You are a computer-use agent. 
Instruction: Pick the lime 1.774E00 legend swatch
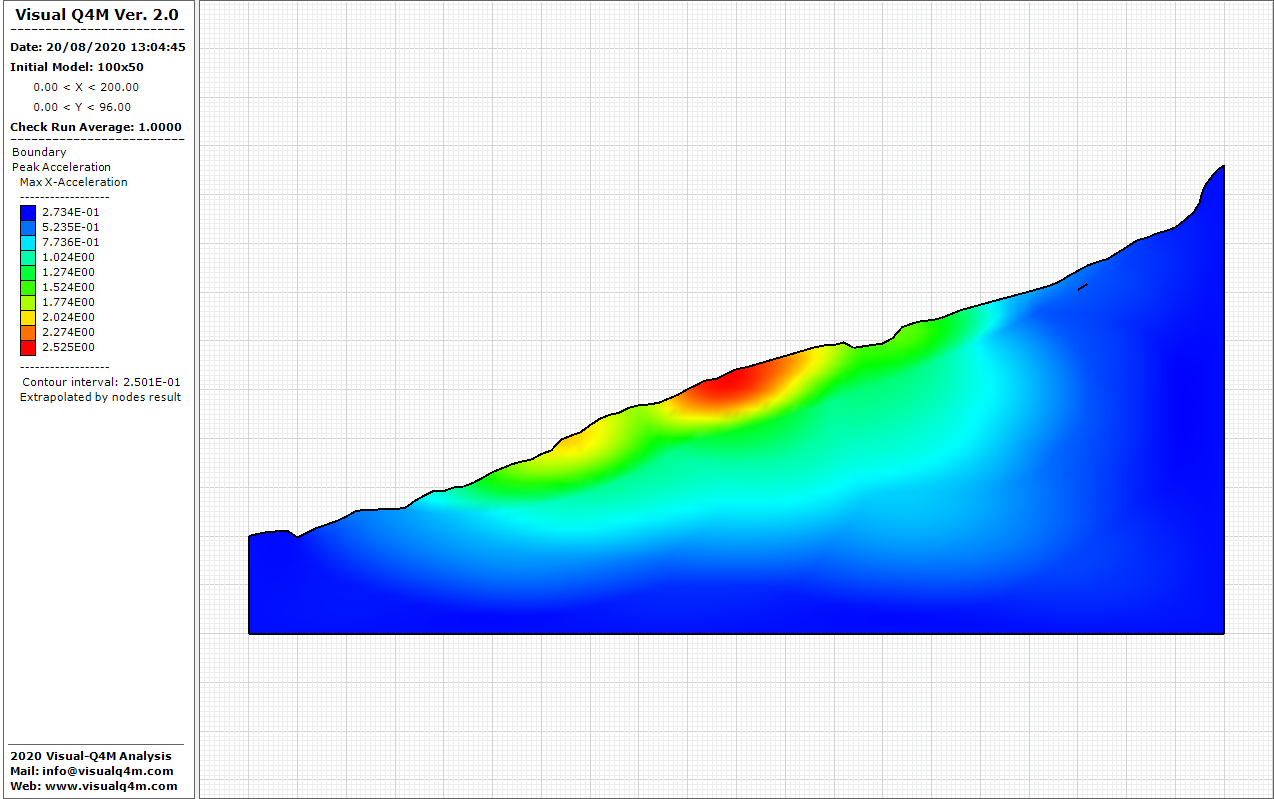point(28,302)
